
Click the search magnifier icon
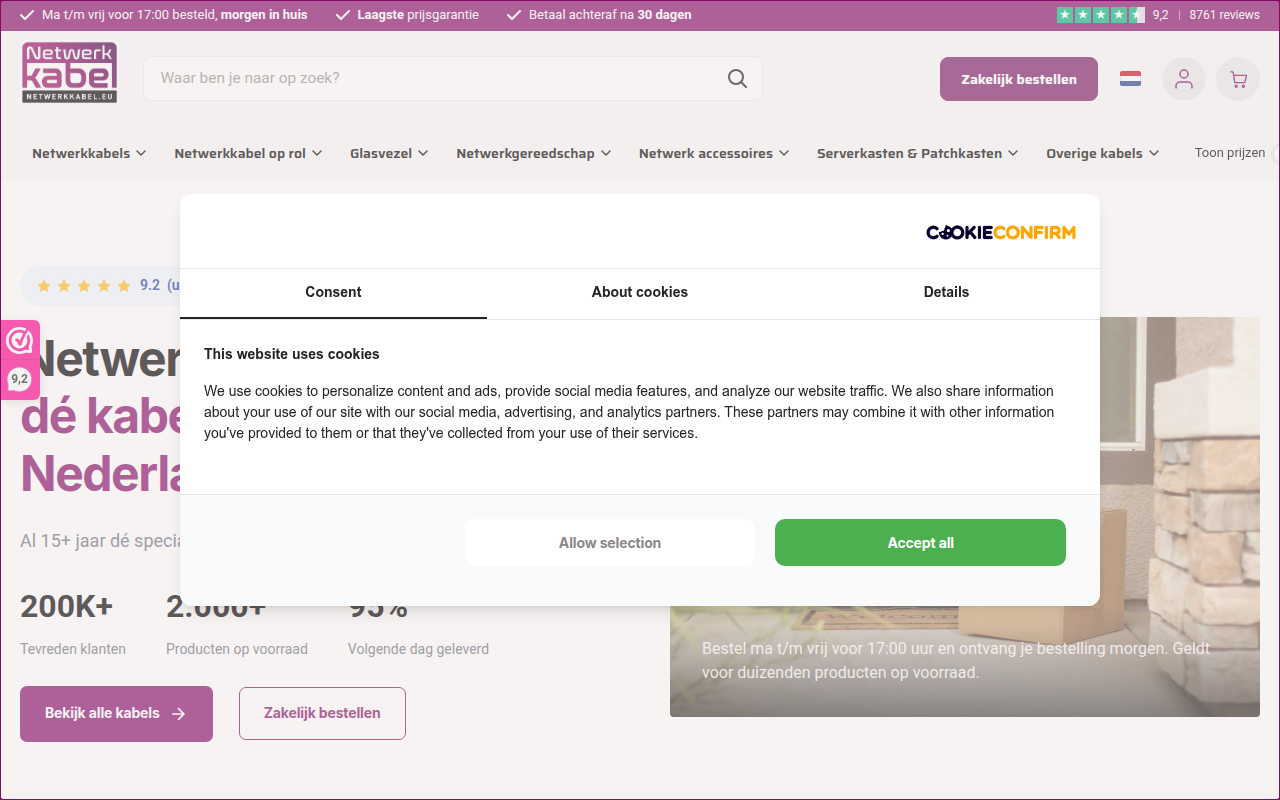point(737,78)
